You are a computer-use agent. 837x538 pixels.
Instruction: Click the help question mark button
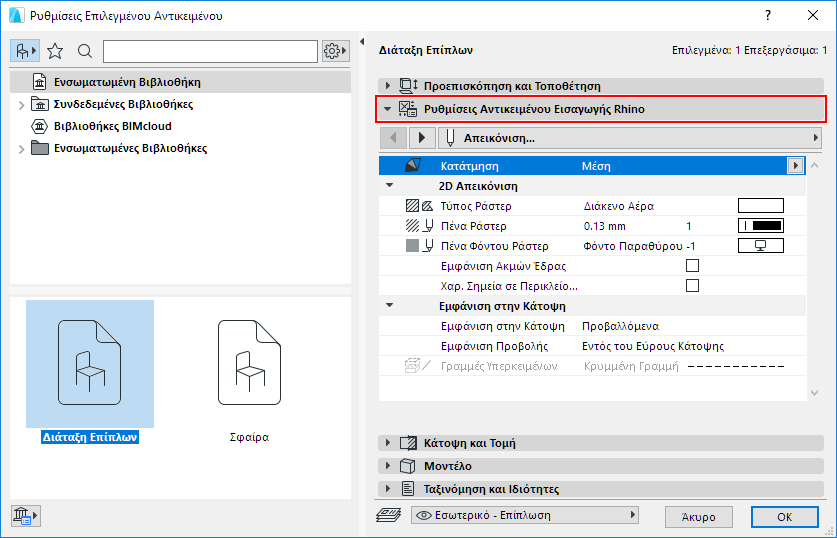(768, 15)
